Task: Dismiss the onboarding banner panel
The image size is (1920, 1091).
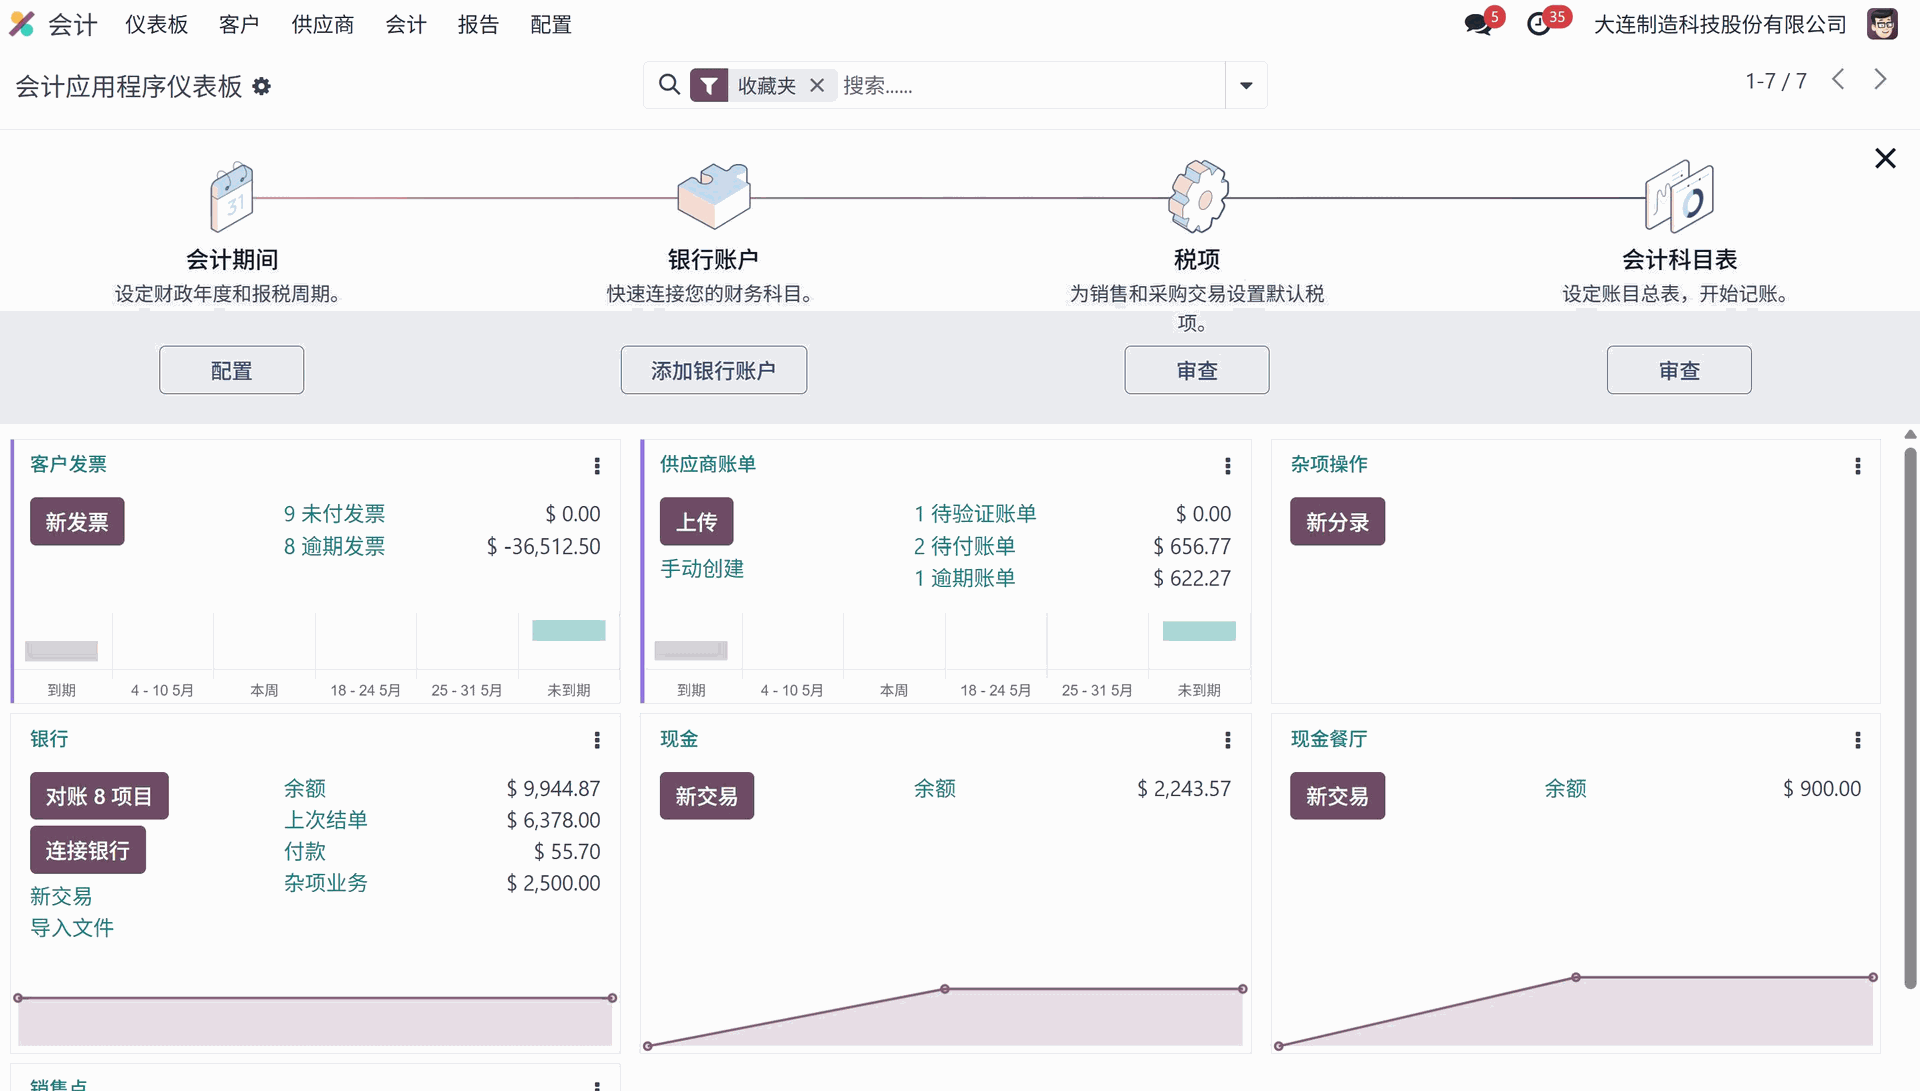Action: [x=1885, y=159]
